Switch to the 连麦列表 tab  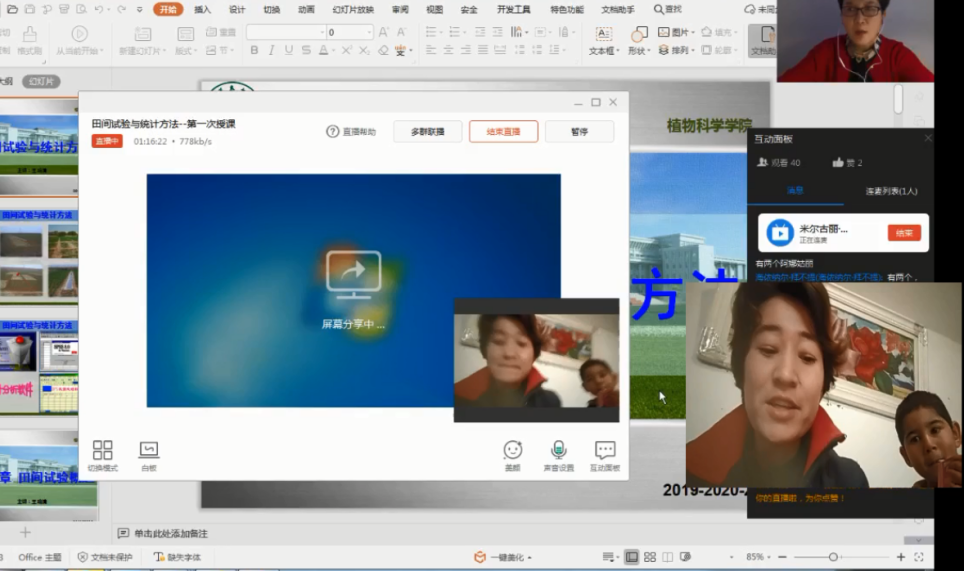pyautogui.click(x=891, y=191)
